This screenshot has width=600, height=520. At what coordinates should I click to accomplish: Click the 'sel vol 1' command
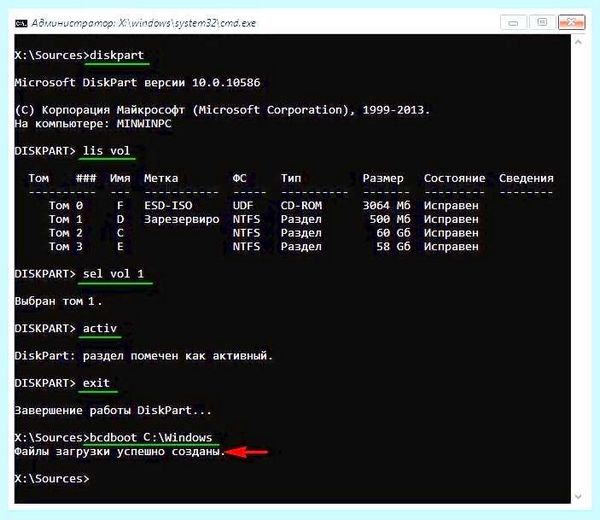click(x=113, y=274)
